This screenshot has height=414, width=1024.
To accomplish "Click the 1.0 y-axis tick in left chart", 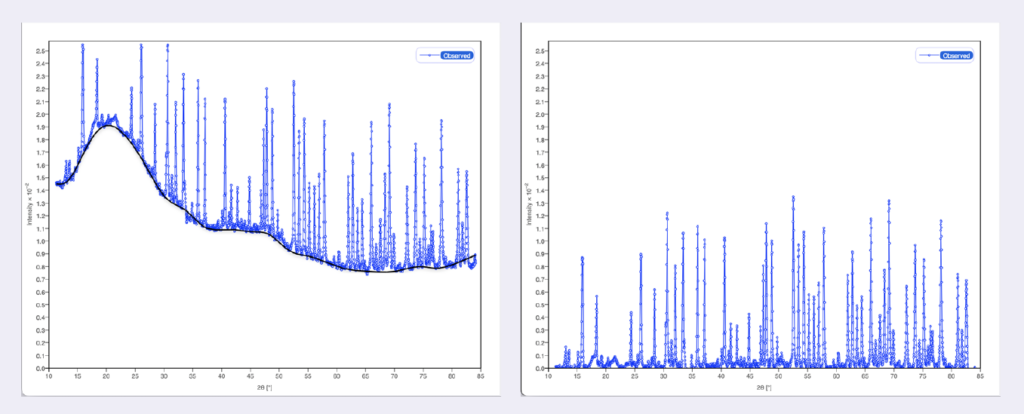I will tap(40, 241).
